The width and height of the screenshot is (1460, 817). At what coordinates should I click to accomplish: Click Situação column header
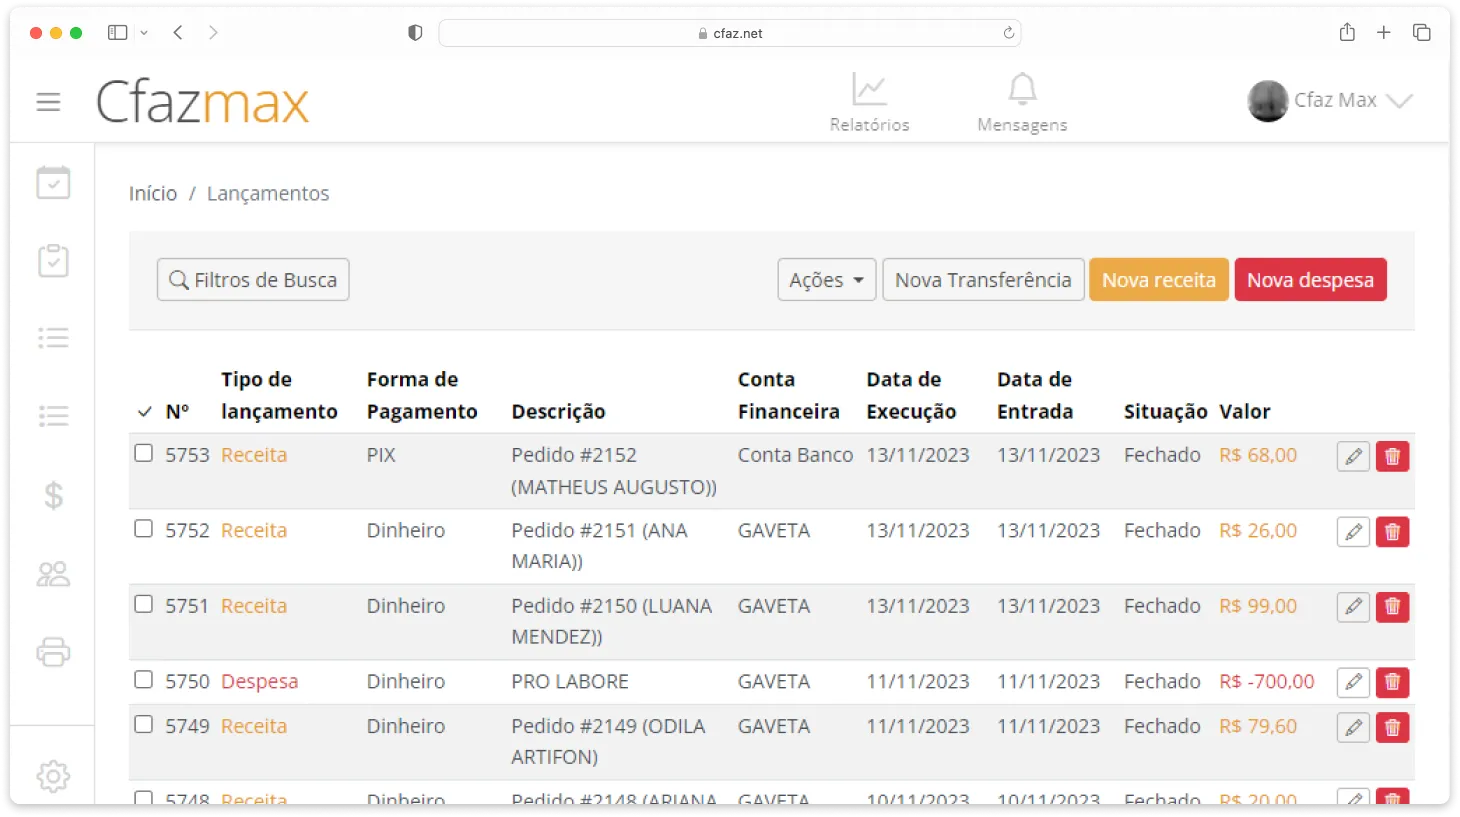tap(1165, 411)
